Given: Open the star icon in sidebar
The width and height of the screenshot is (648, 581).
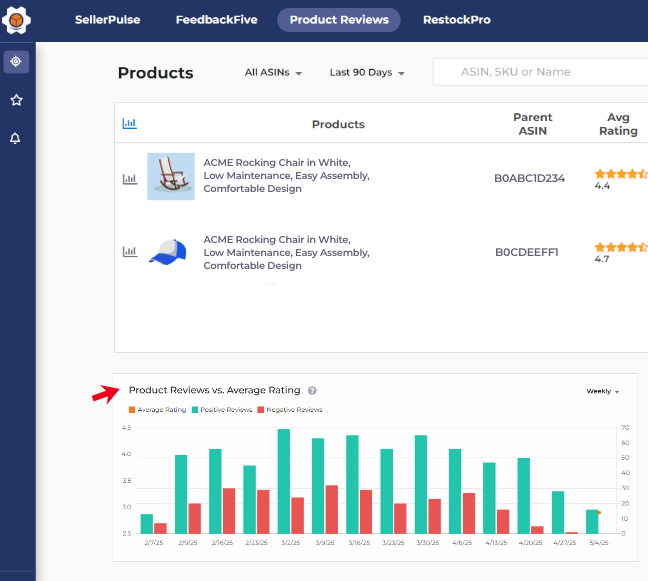Looking at the screenshot, I should pos(16,100).
